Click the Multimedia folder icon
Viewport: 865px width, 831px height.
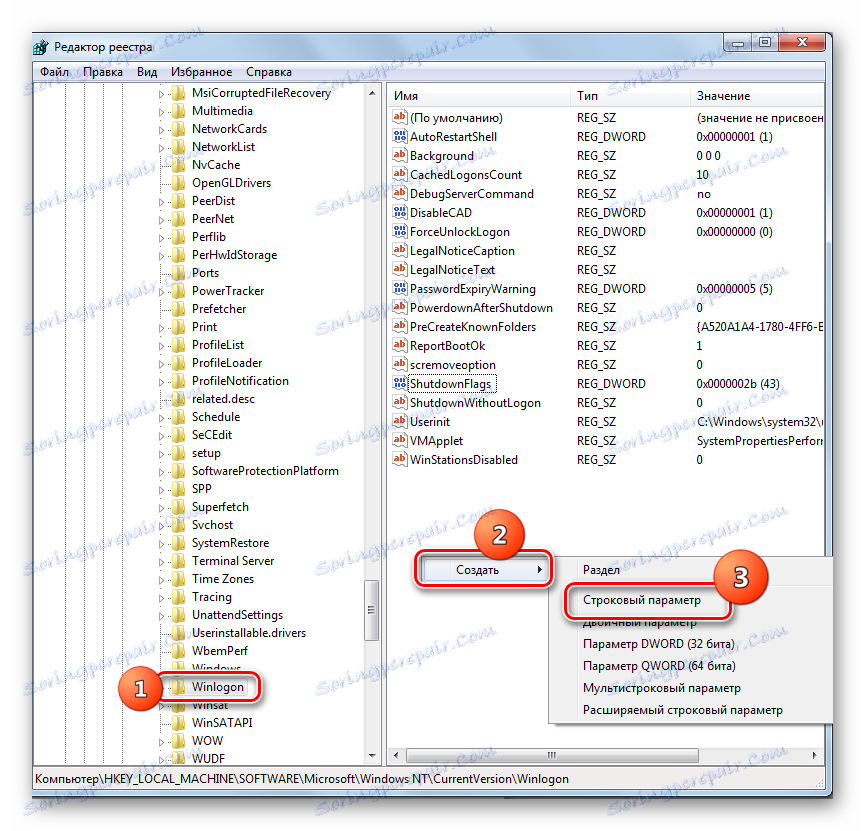[178, 111]
